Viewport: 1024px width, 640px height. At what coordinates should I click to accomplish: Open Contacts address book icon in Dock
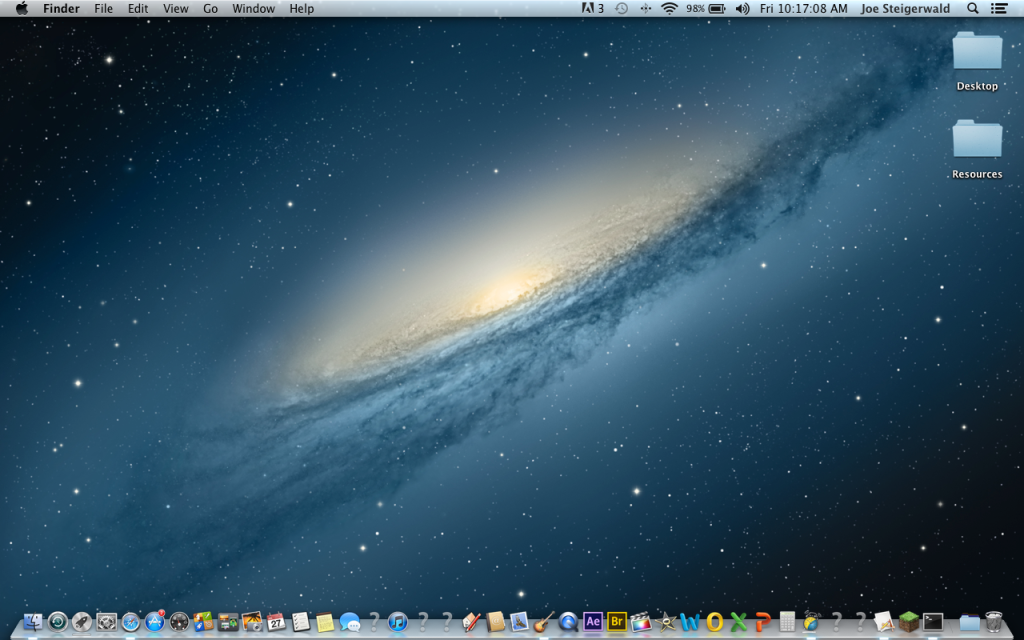tap(495, 622)
